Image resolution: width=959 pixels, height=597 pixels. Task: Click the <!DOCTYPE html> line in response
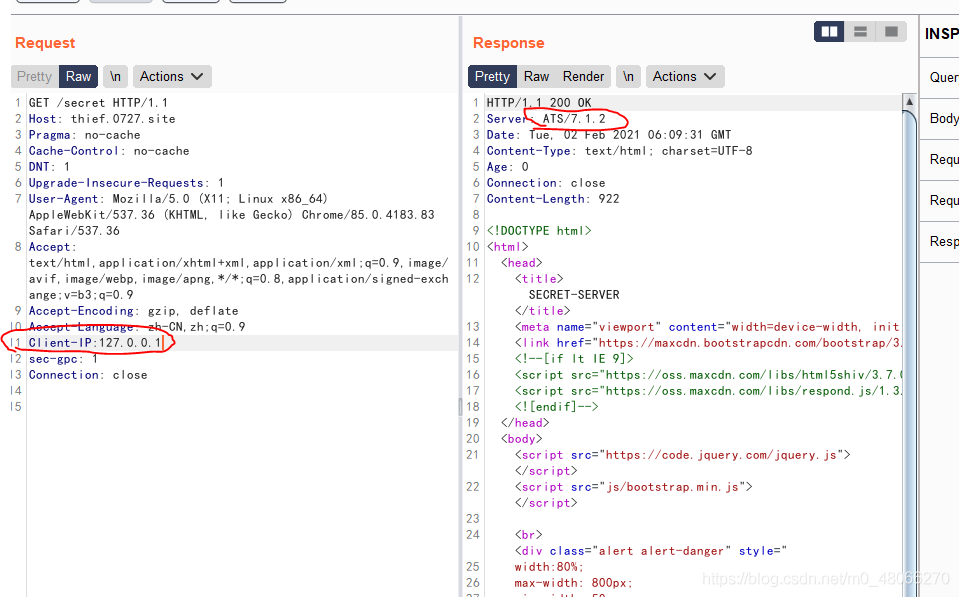pyautogui.click(x=539, y=231)
